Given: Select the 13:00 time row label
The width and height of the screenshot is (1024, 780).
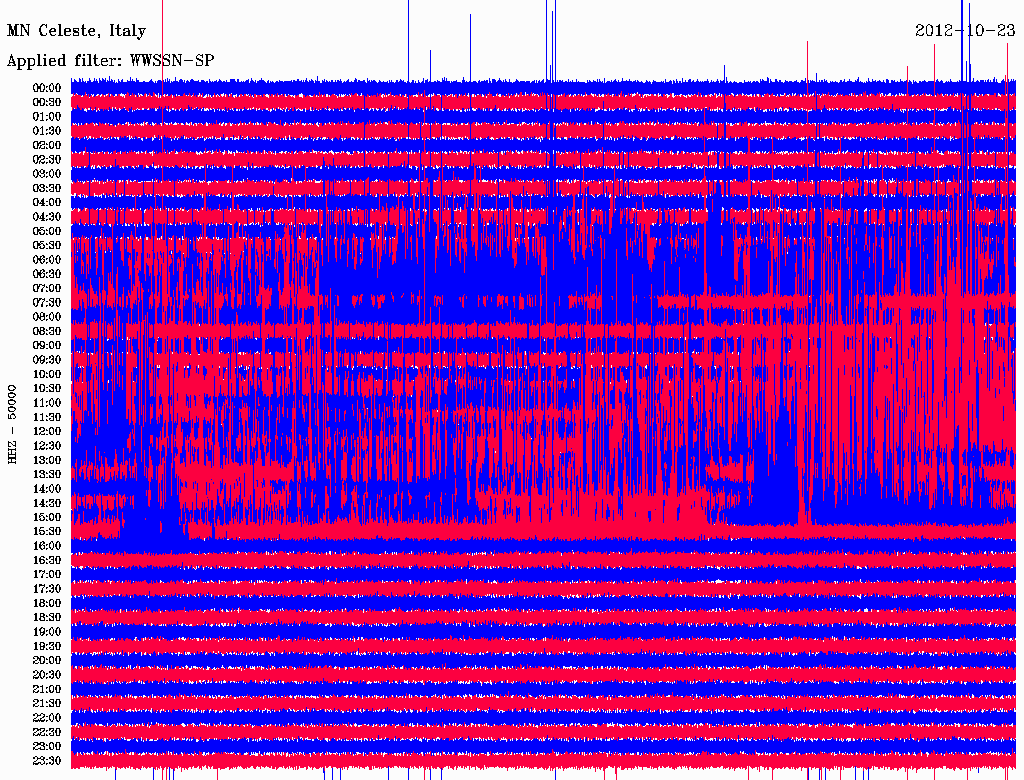Looking at the screenshot, I should (47, 461).
